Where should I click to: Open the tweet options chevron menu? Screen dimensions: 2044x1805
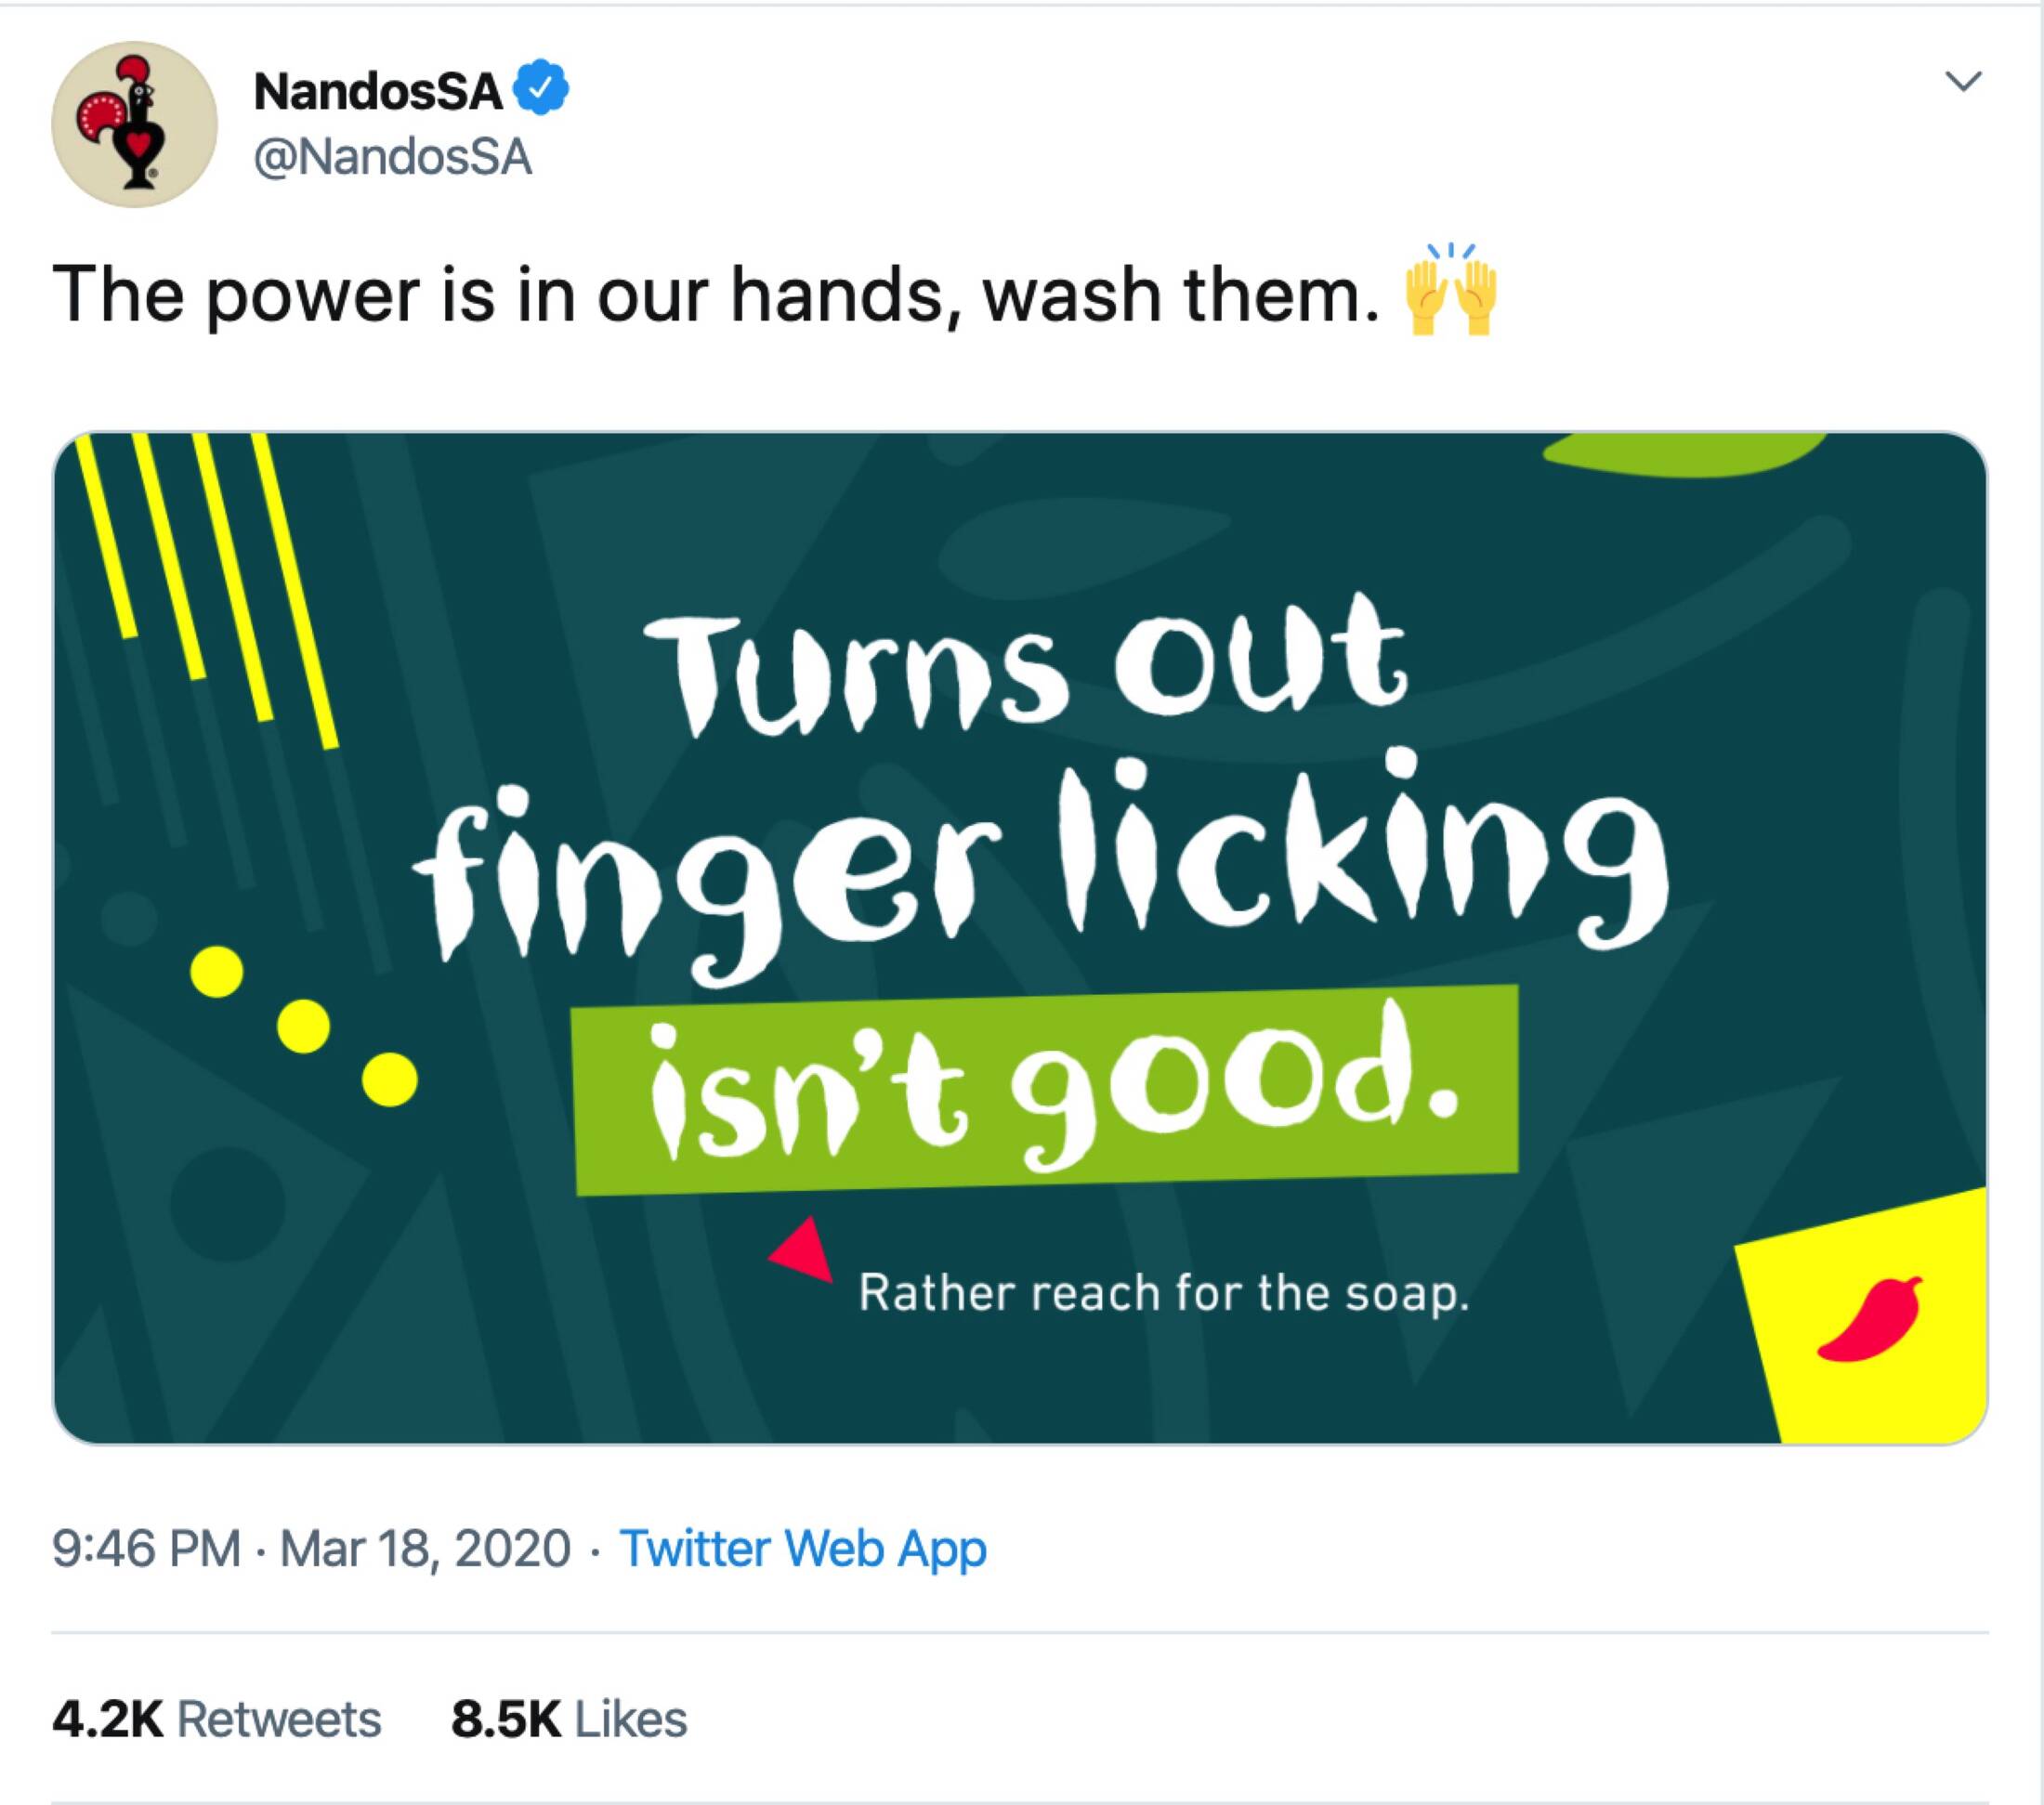[x=1964, y=81]
